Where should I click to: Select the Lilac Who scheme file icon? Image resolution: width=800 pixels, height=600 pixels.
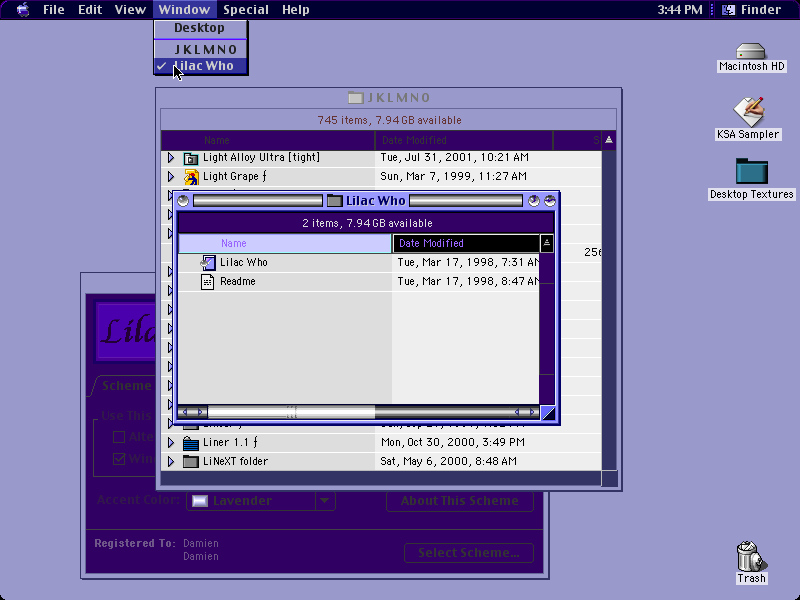click(x=208, y=263)
